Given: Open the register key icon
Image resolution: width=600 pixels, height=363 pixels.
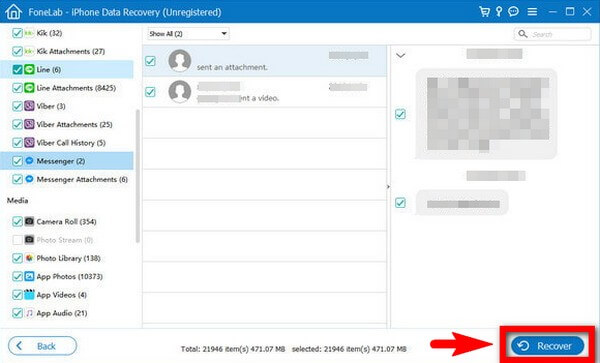Looking at the screenshot, I should coord(499,11).
